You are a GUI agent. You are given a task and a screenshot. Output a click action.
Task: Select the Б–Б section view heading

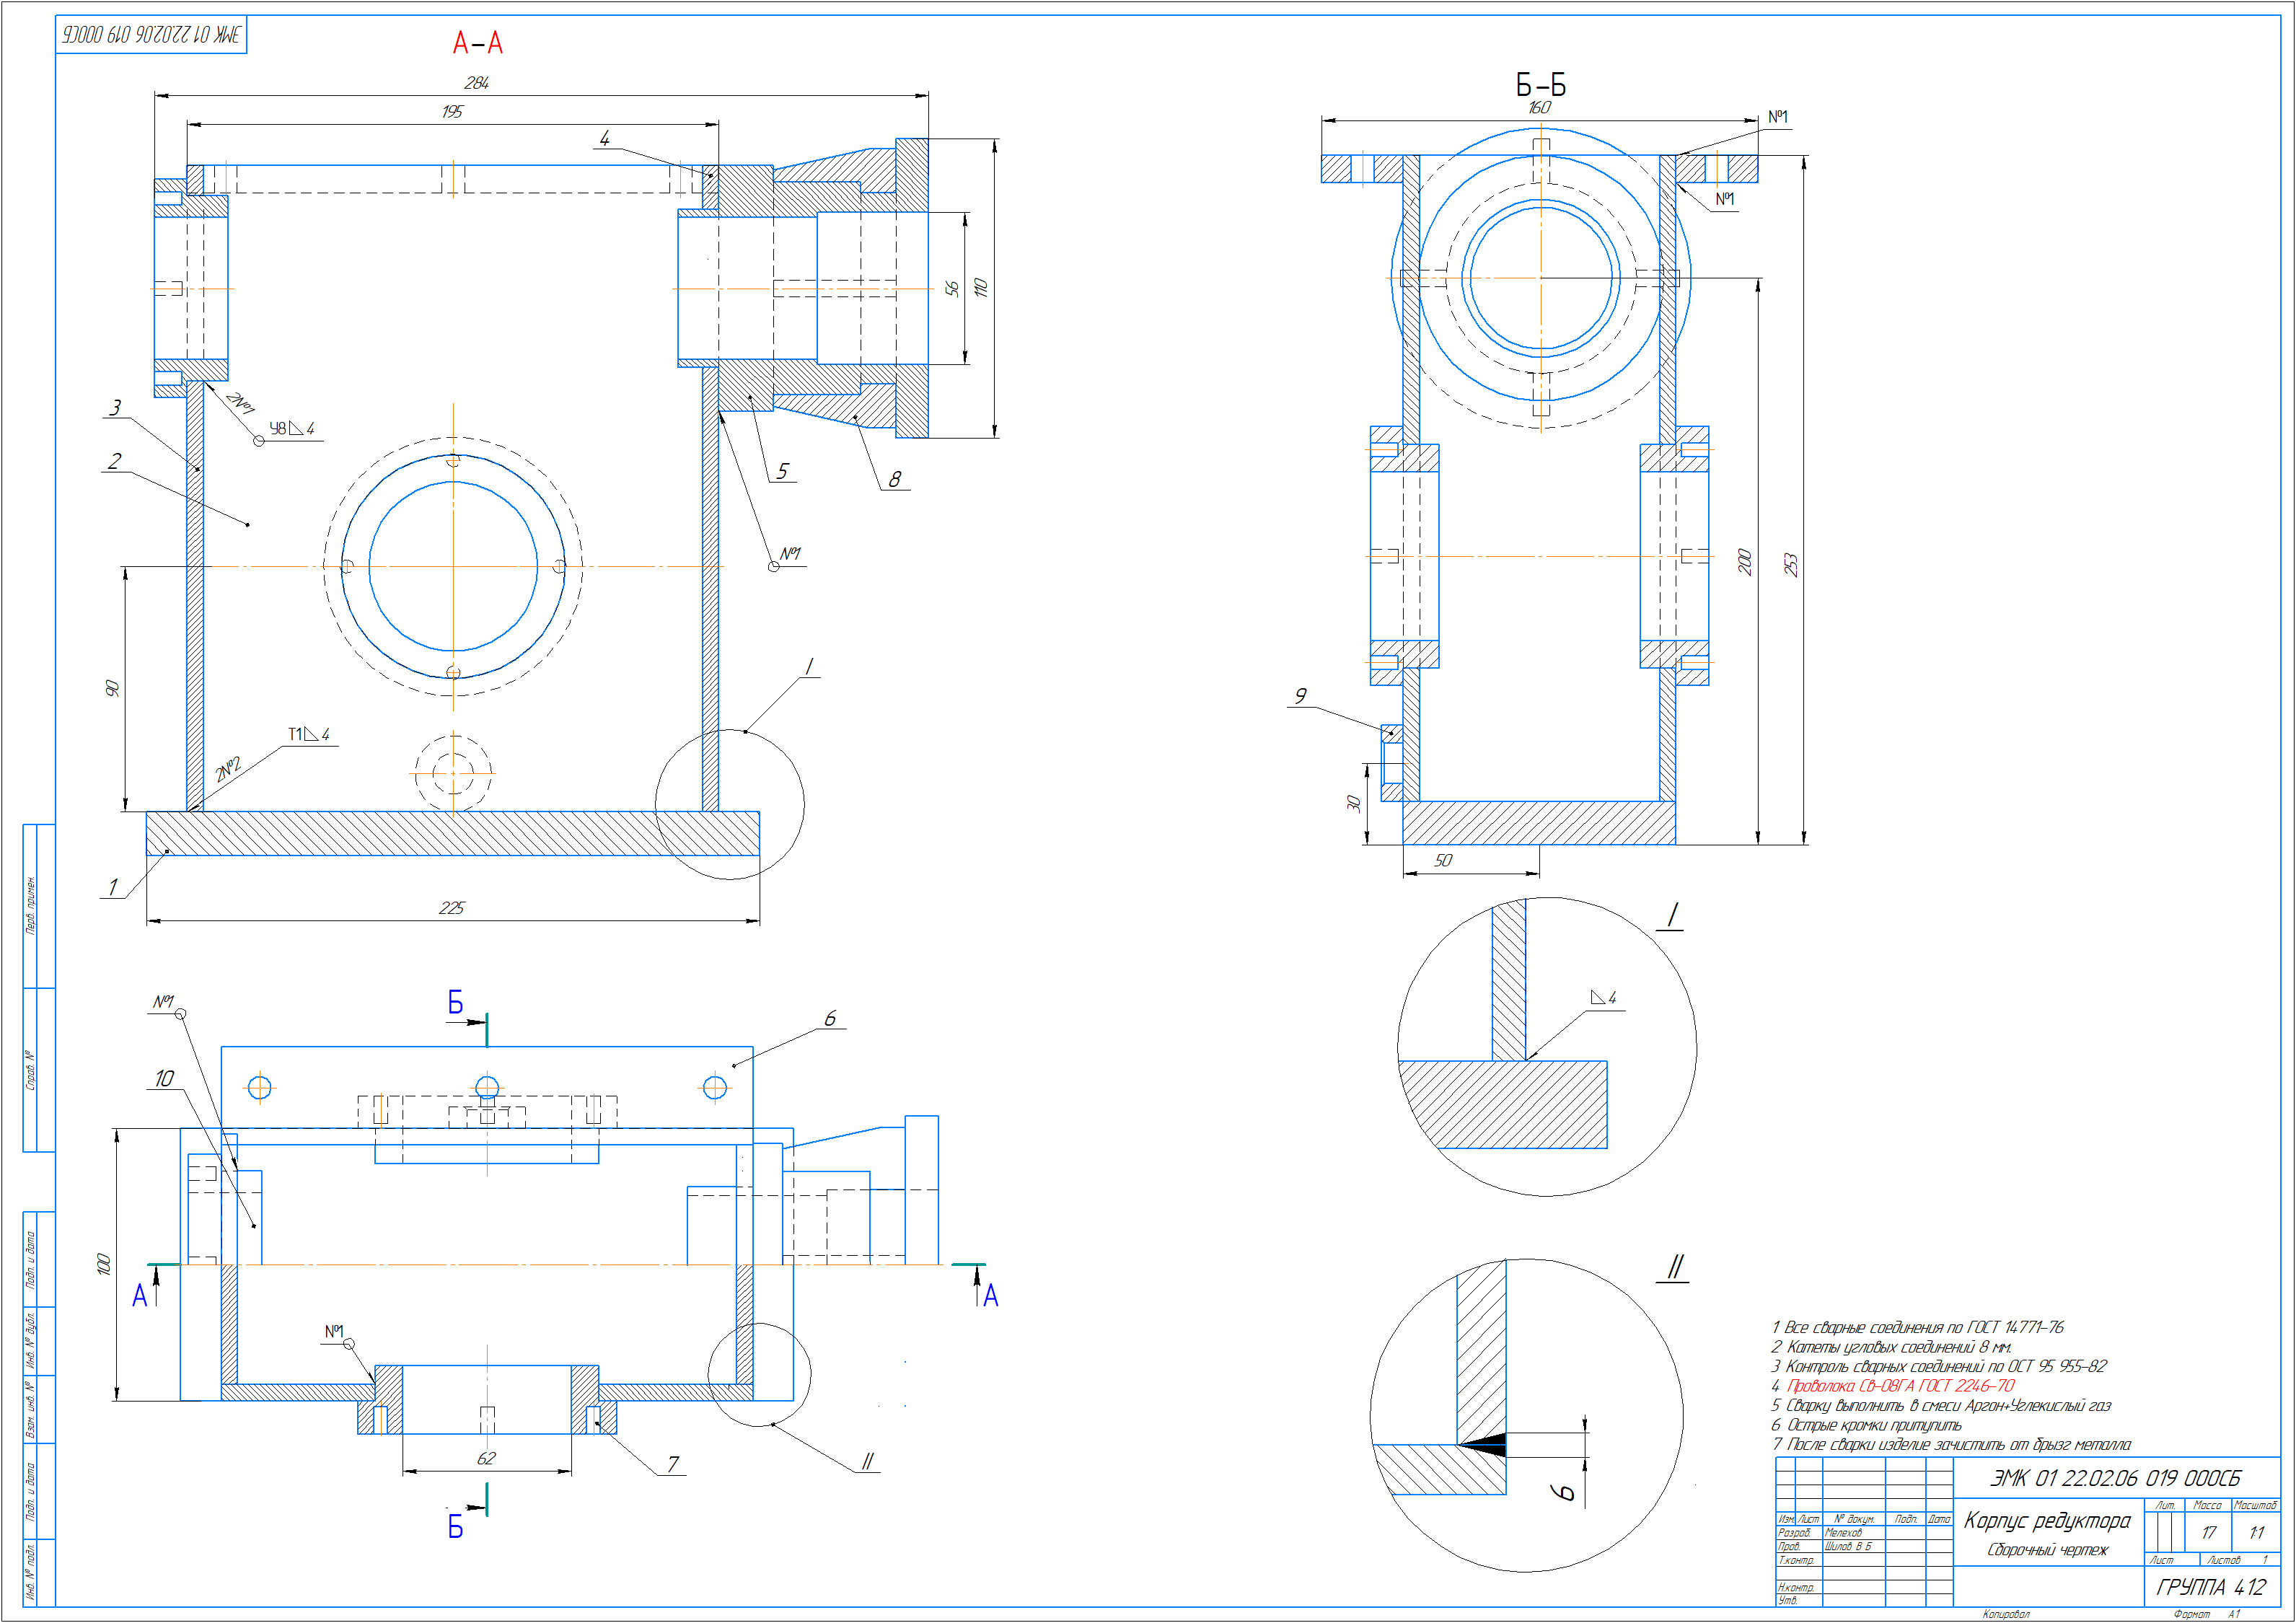point(1540,84)
